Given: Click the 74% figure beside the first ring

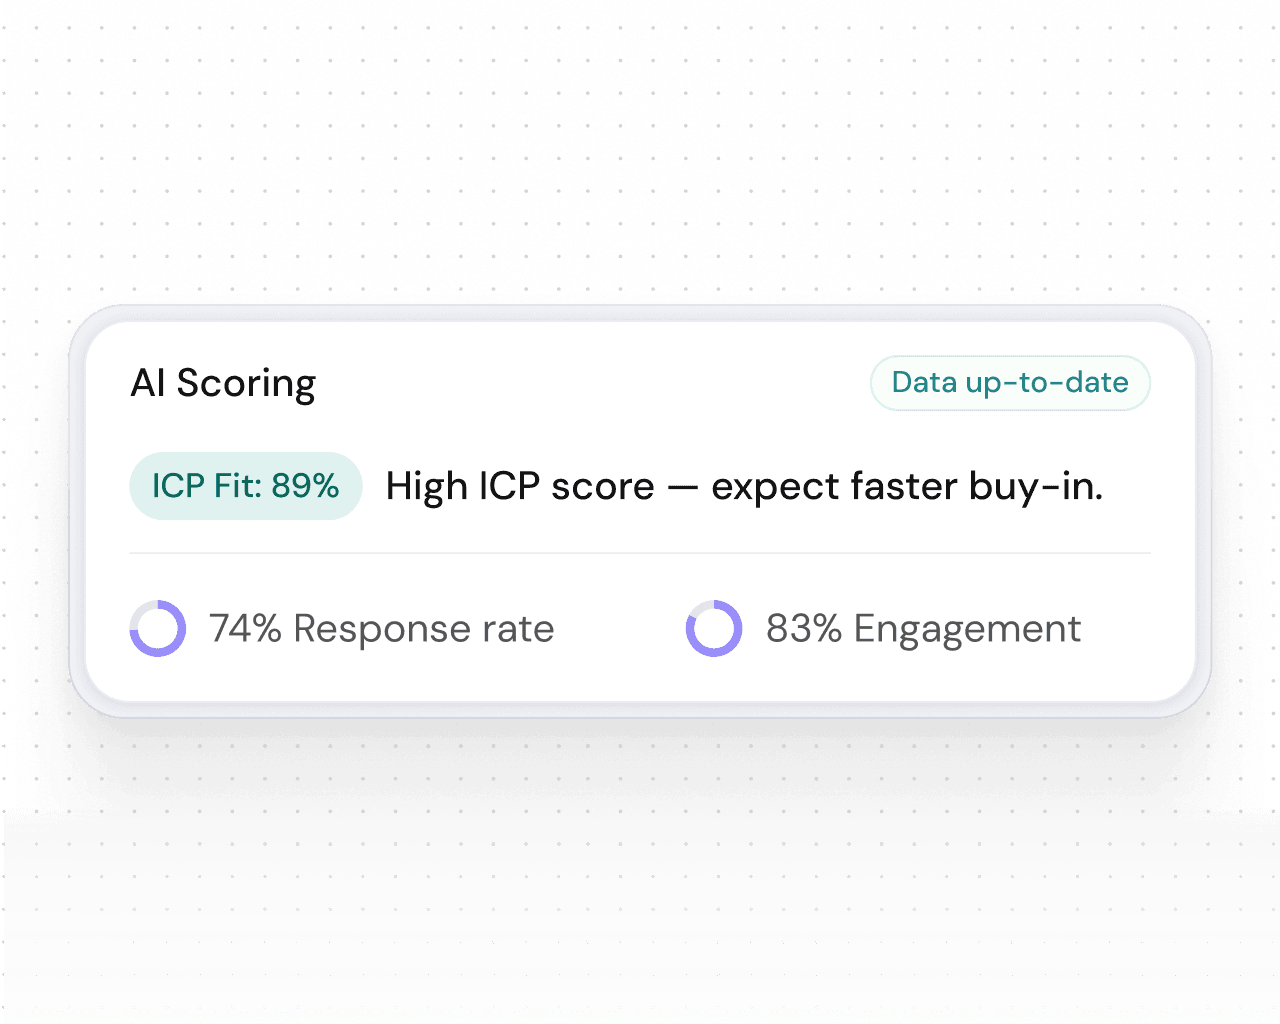Looking at the screenshot, I should (245, 629).
